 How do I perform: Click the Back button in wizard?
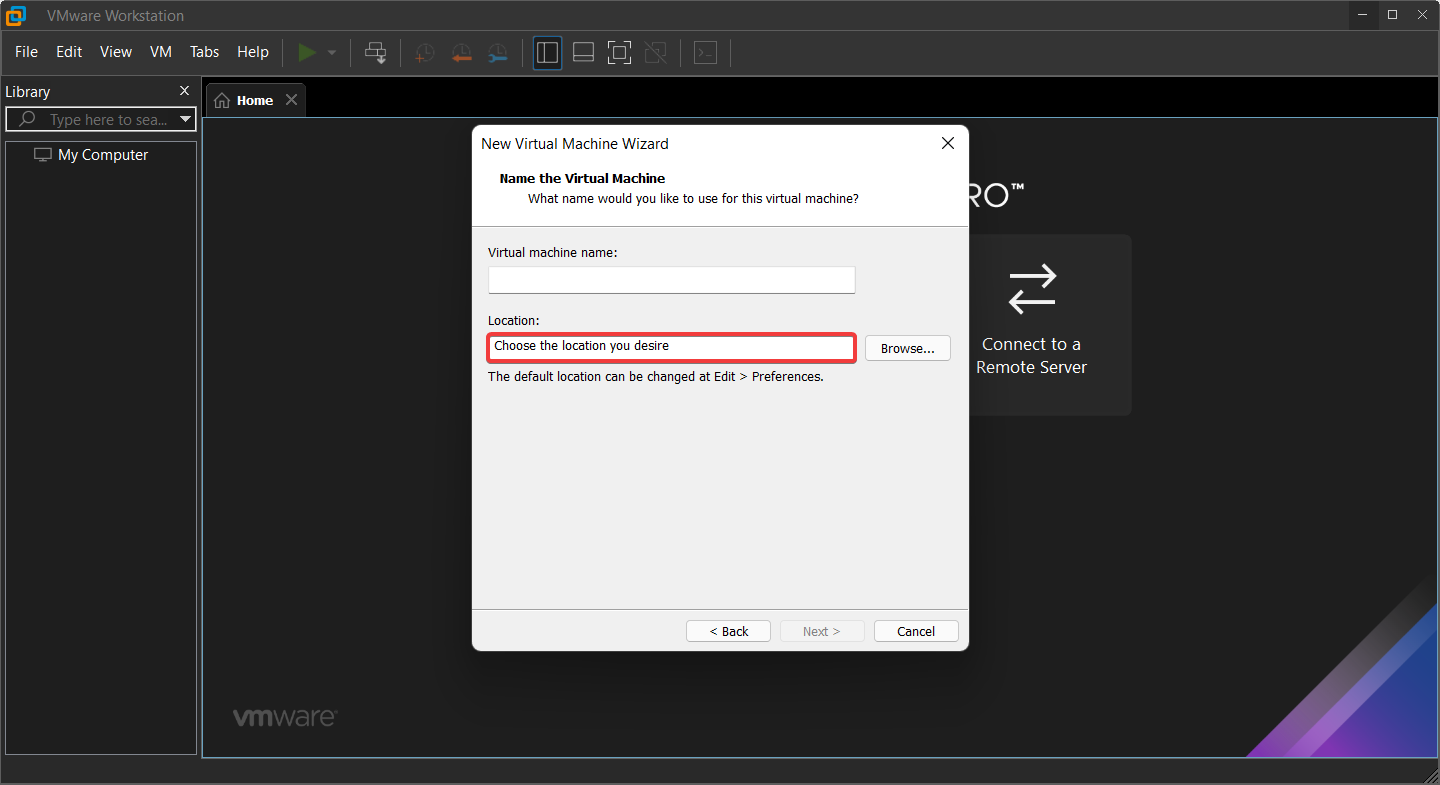click(728, 631)
